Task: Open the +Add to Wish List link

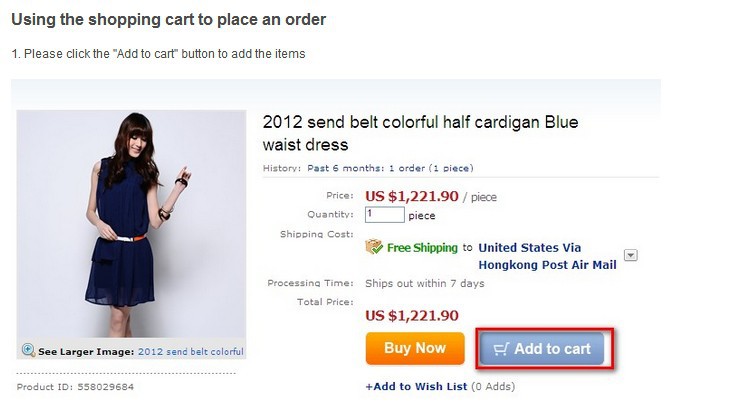Action: [416, 386]
